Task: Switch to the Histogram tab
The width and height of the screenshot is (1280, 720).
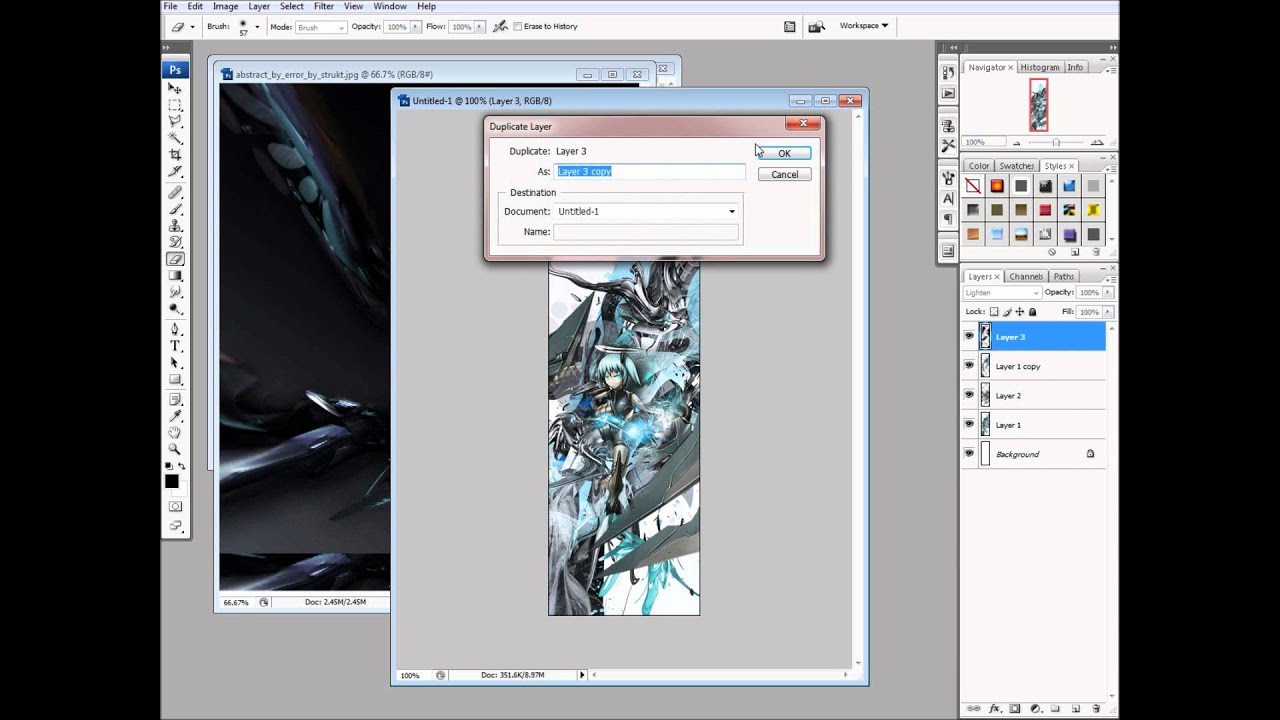Action: (x=1040, y=67)
